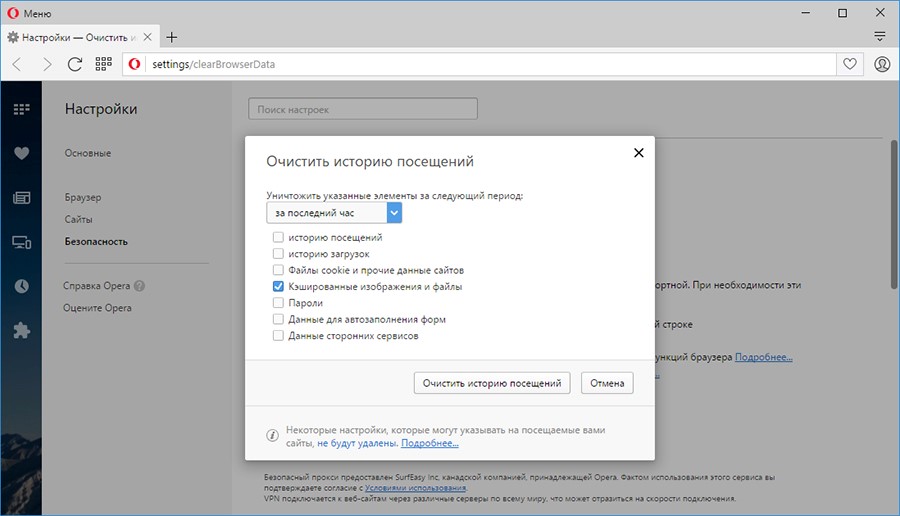Open Extensions puzzle icon in sidebar
The width and height of the screenshot is (900, 516).
(21, 331)
